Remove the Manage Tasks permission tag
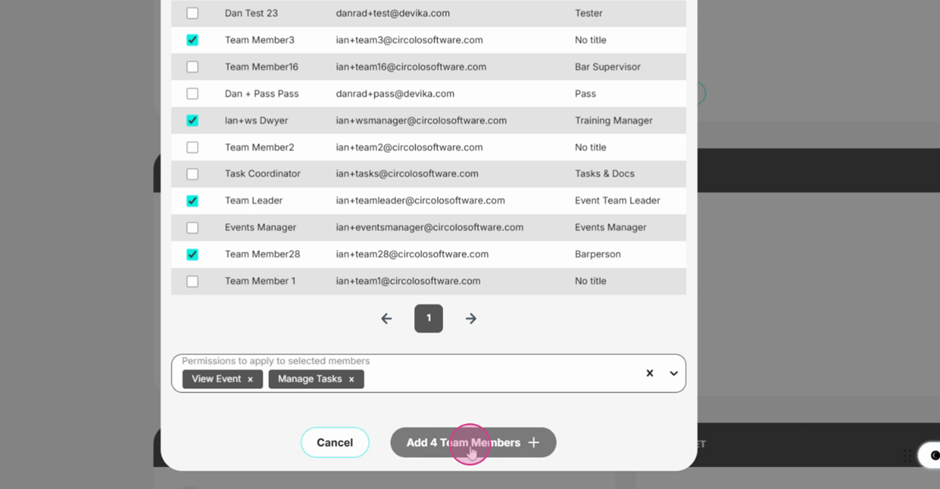The height and width of the screenshot is (489, 940). [x=351, y=380]
